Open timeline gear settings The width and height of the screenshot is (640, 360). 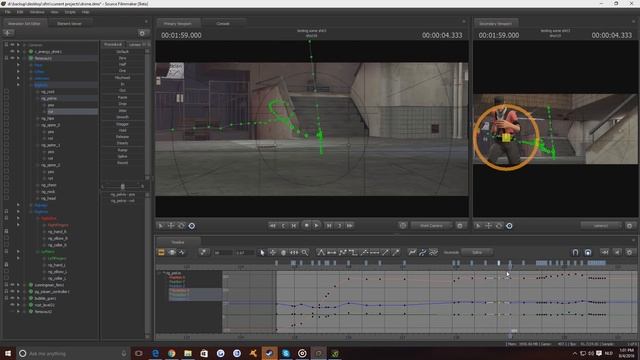click(629, 253)
